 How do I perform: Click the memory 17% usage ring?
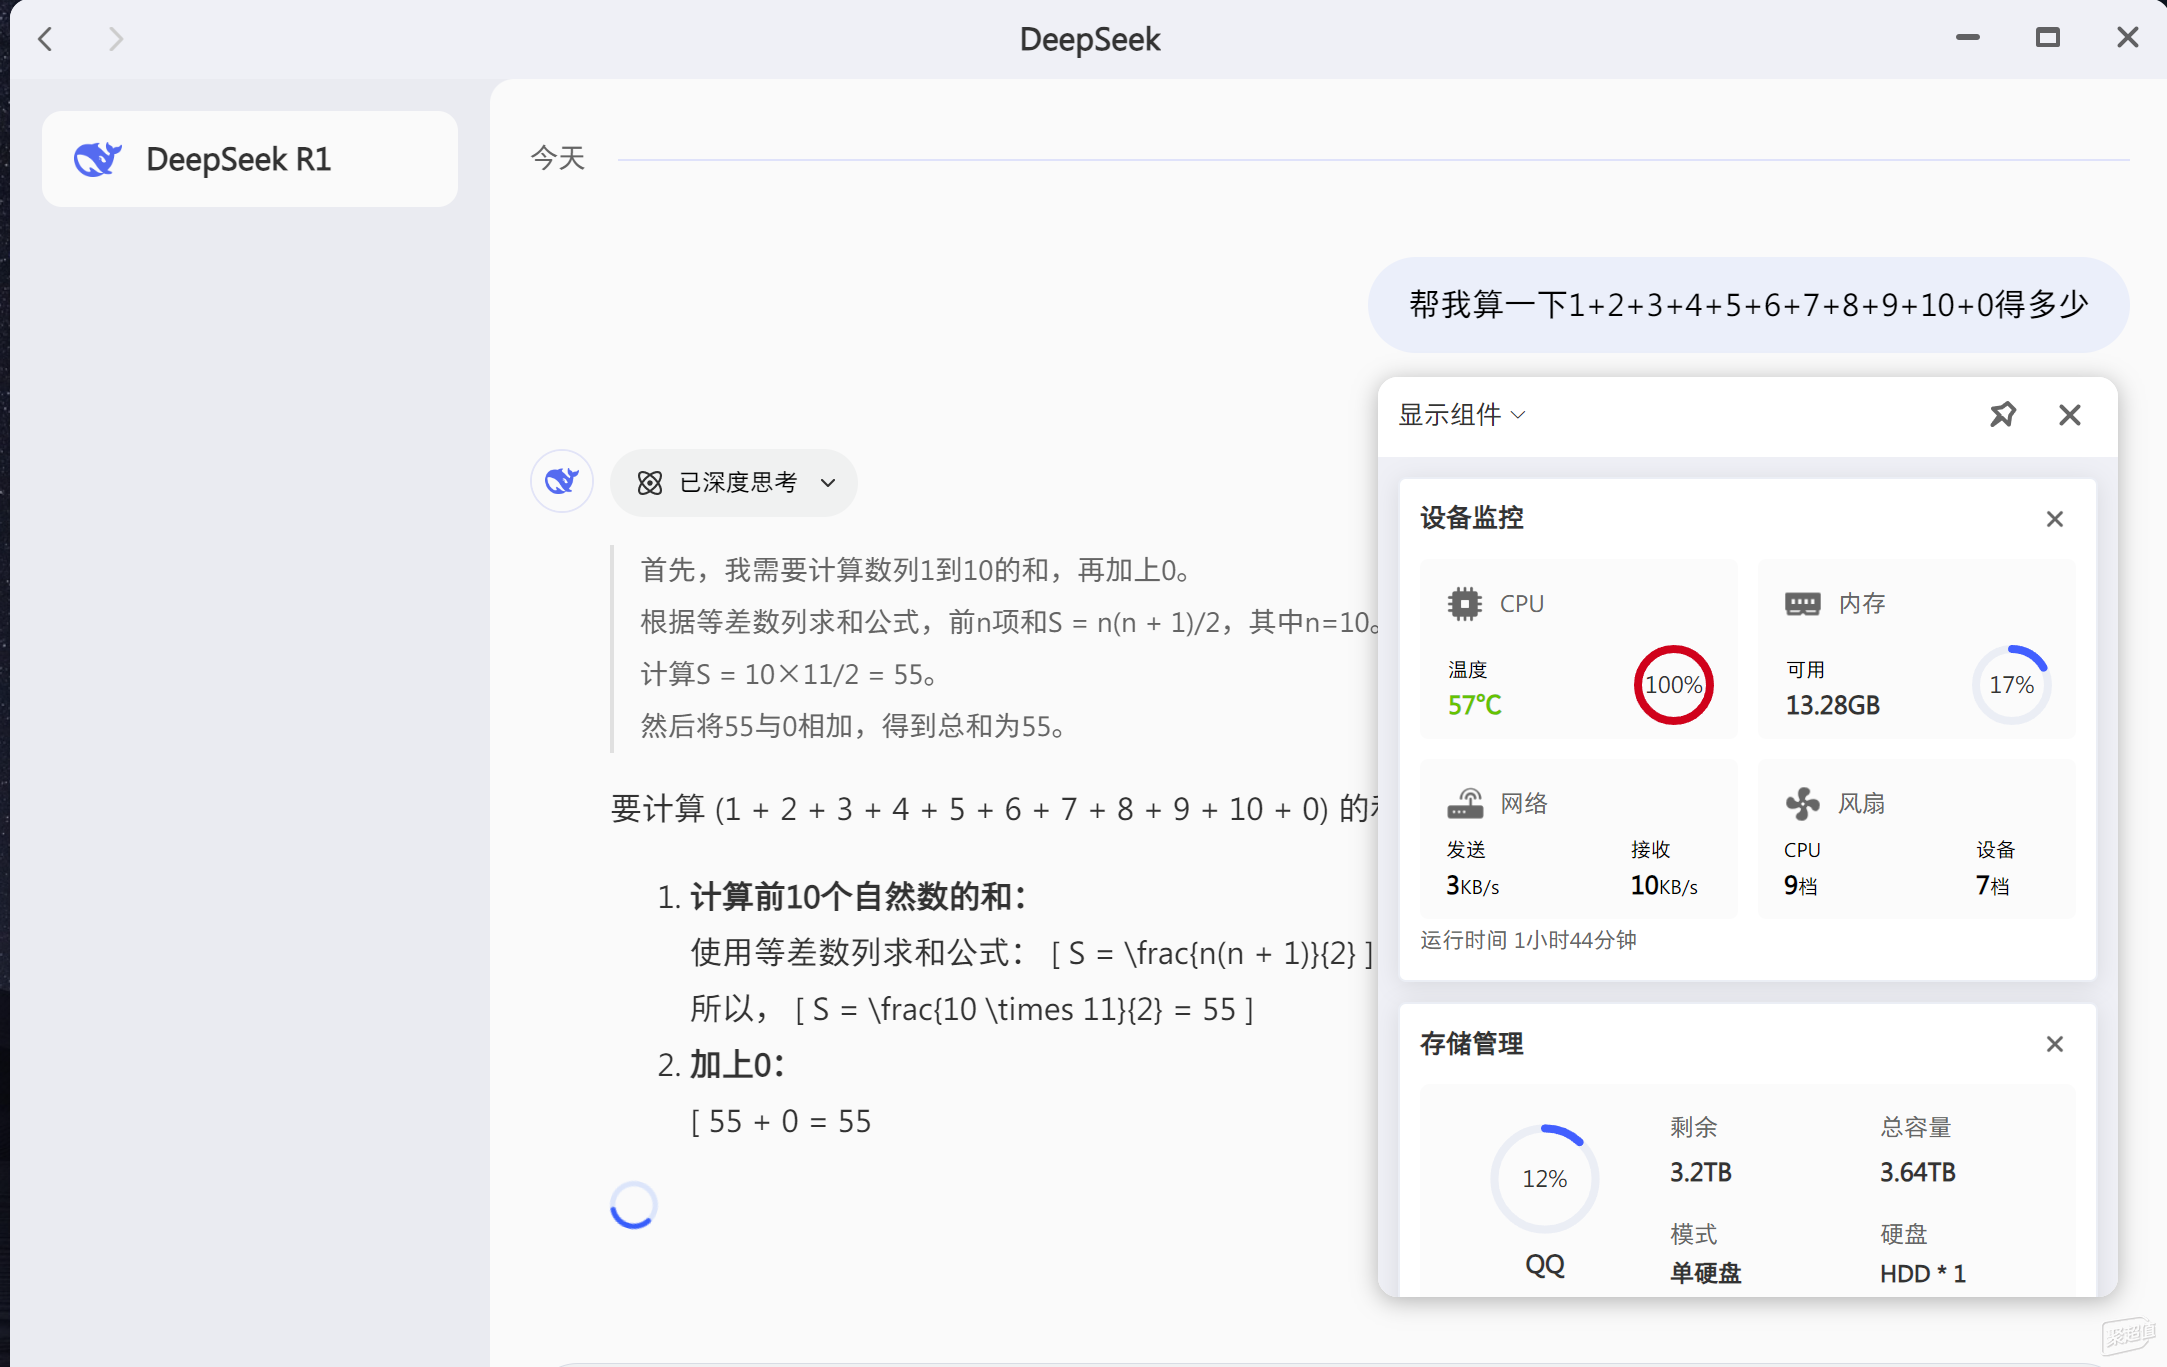coord(2012,685)
